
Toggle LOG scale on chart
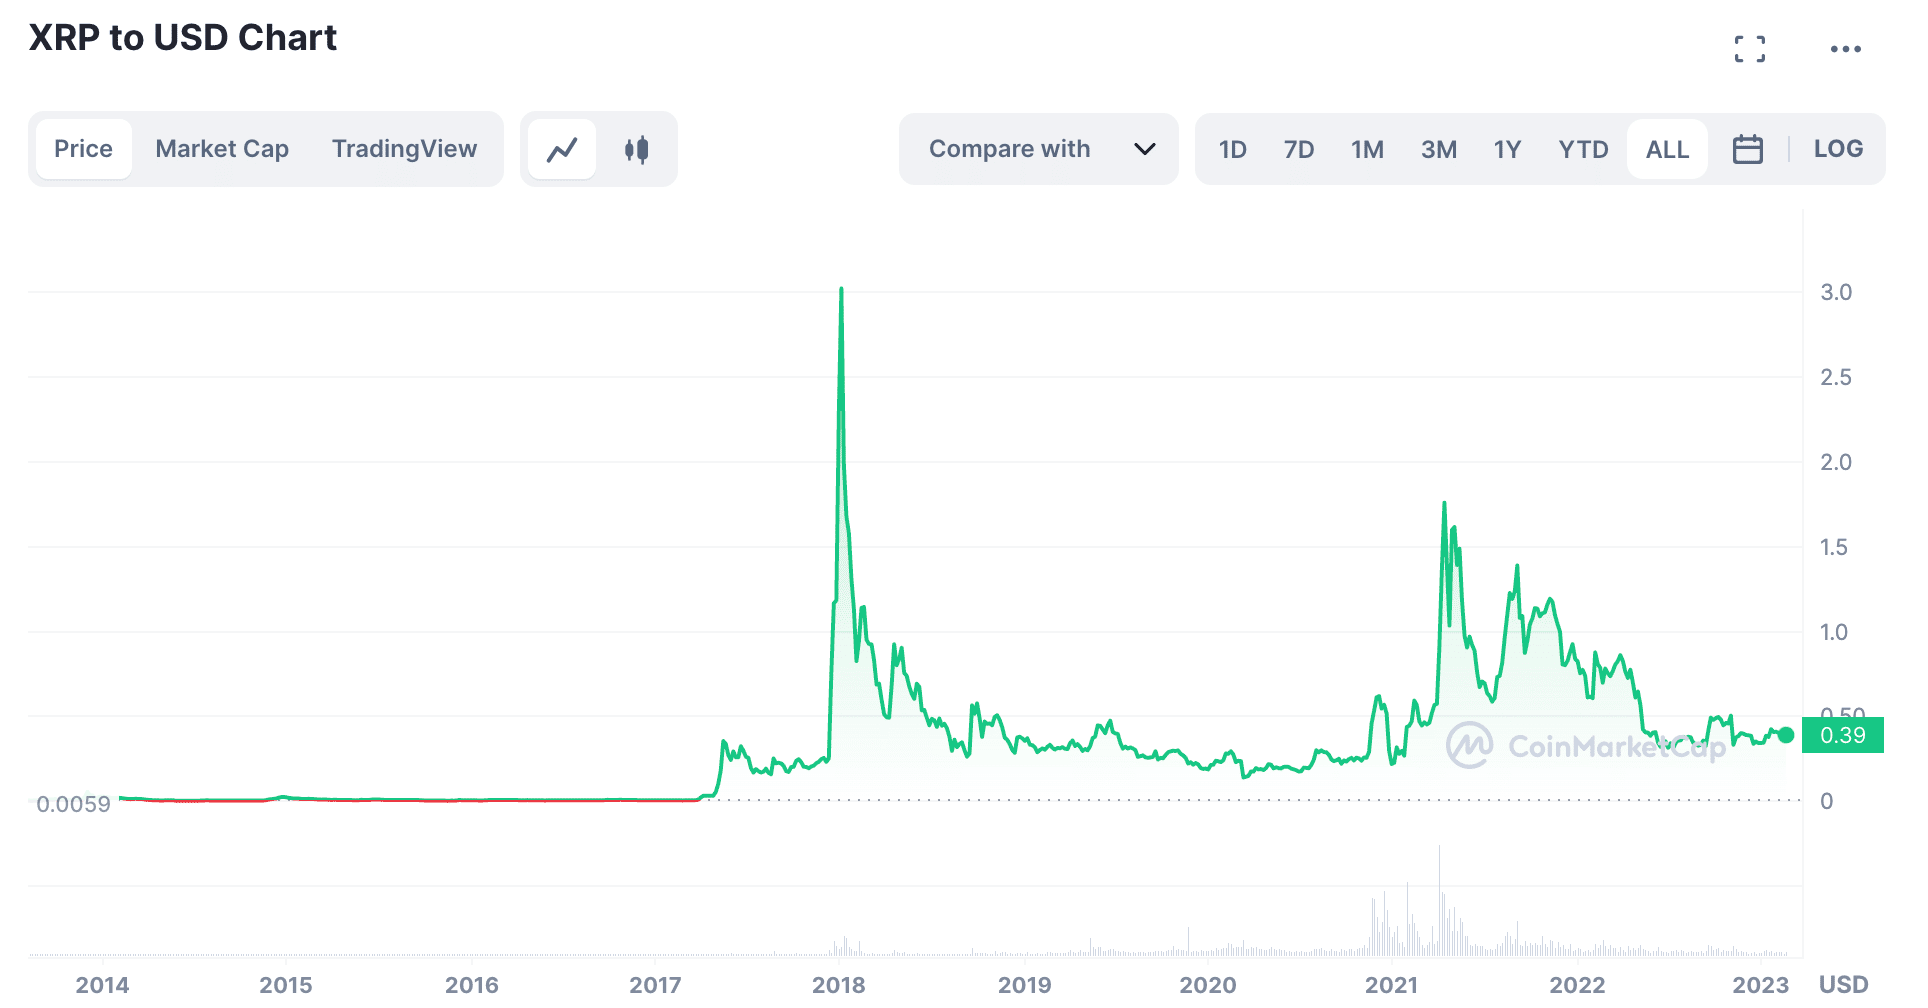1838,149
